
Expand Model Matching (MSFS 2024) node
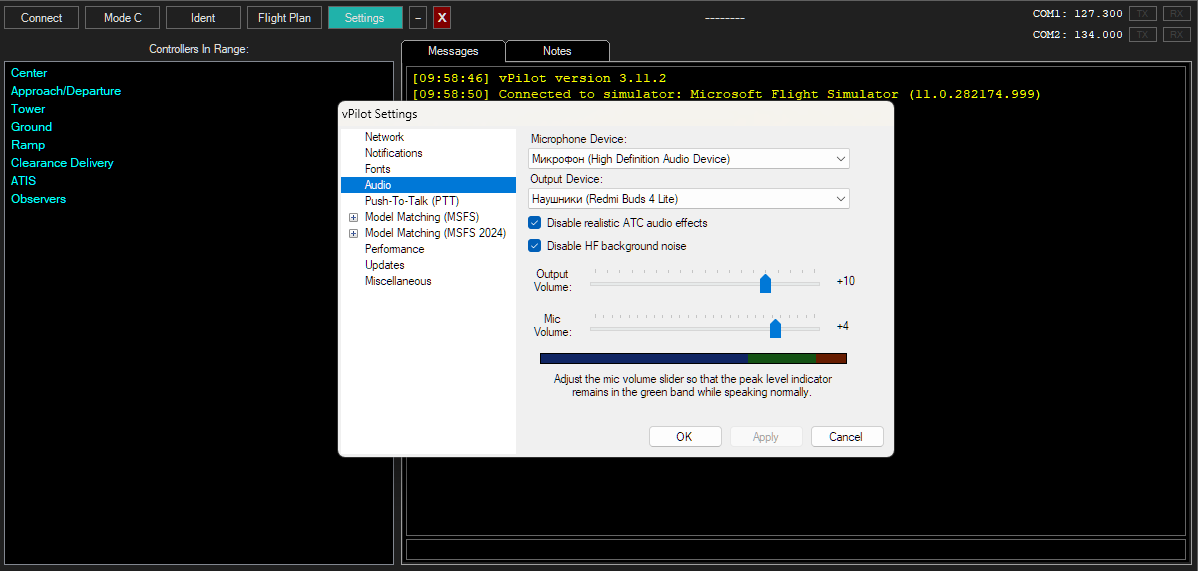(x=353, y=233)
